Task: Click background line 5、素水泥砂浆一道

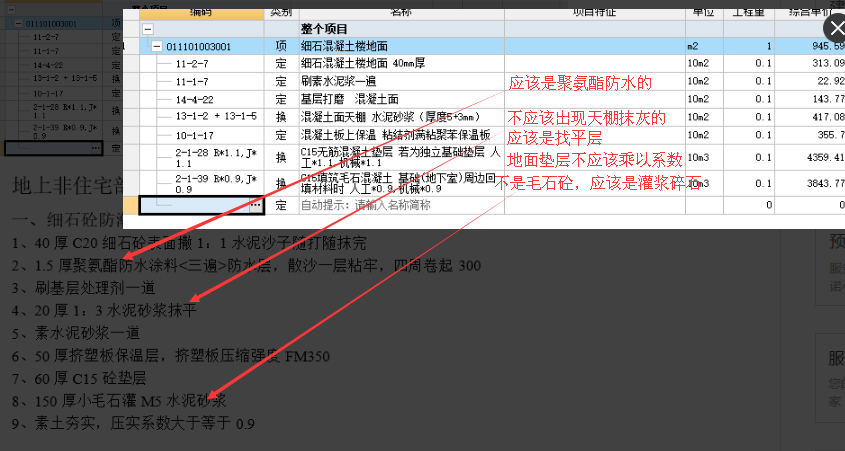Action: (x=76, y=333)
